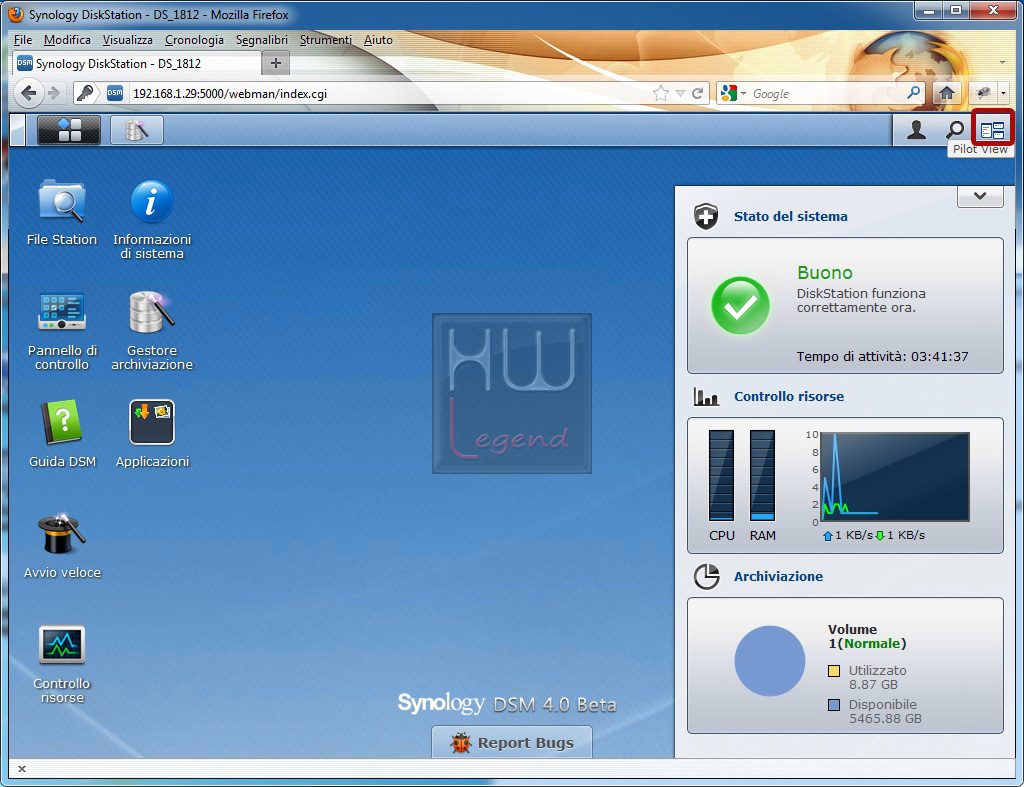This screenshot has width=1024, height=787.
Task: Open the URL history dropdown arrow
Action: pyautogui.click(x=680, y=93)
